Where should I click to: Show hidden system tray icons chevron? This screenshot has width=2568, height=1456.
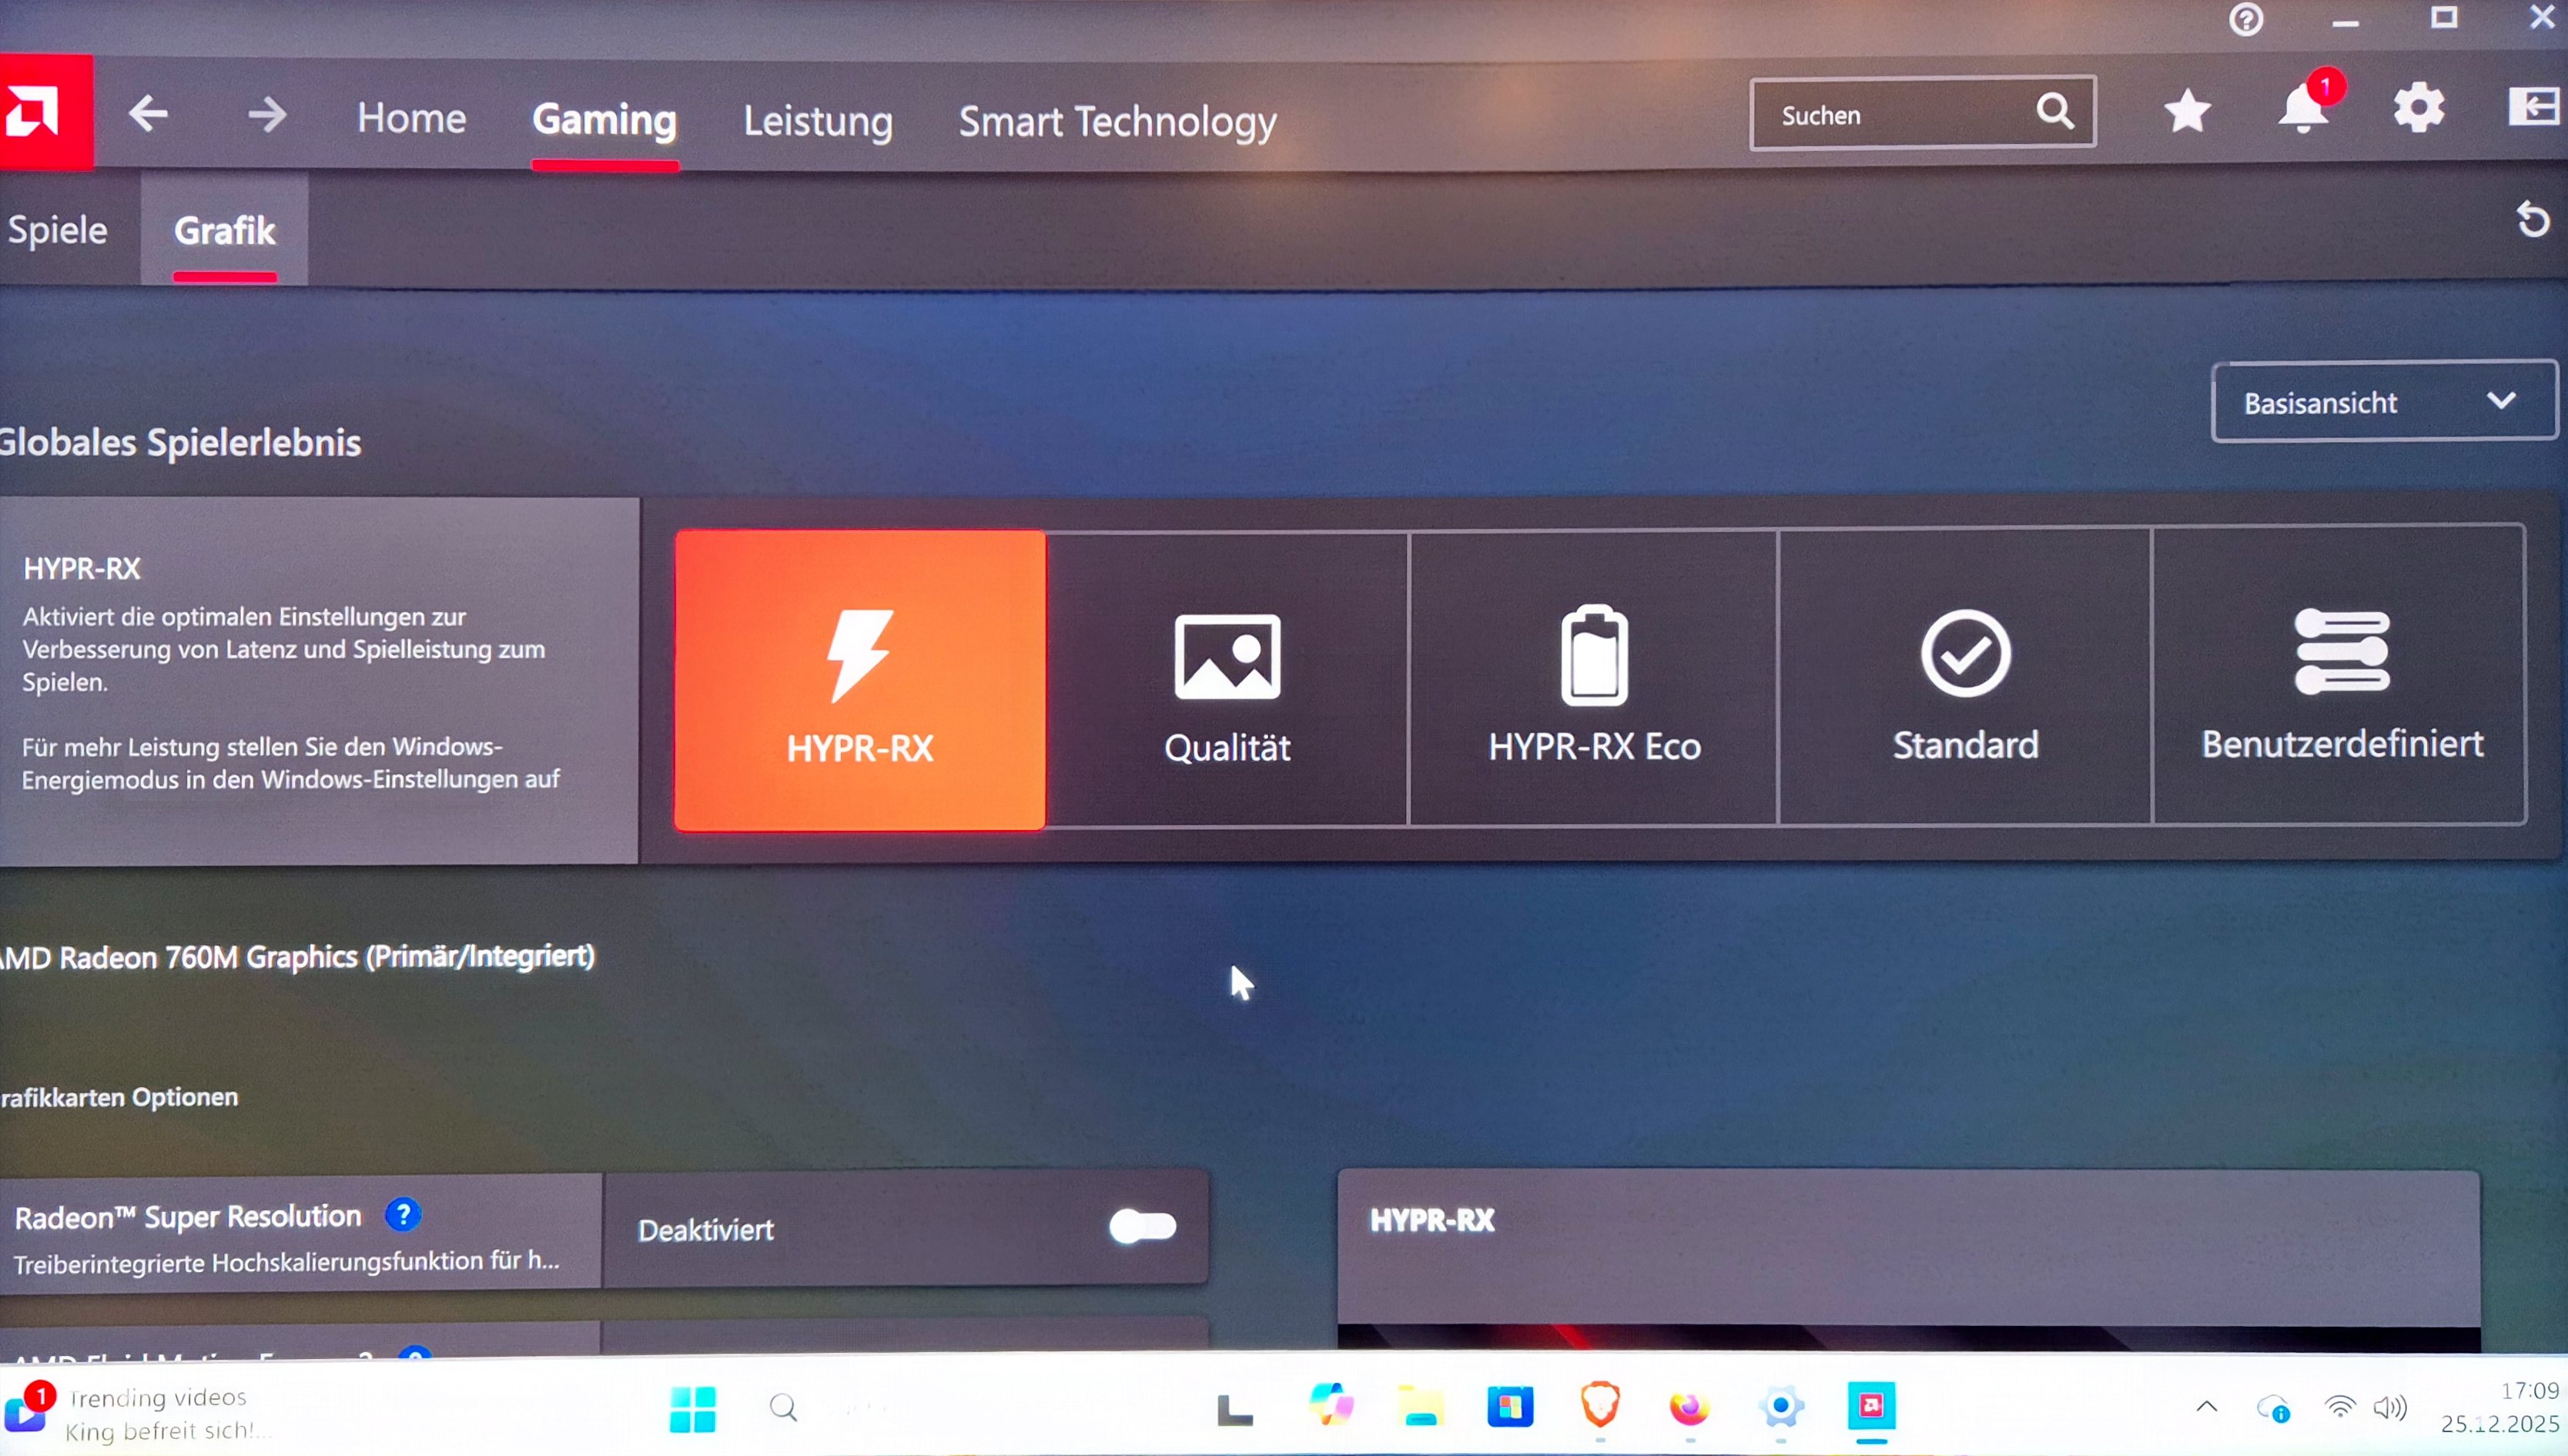(x=2207, y=1407)
